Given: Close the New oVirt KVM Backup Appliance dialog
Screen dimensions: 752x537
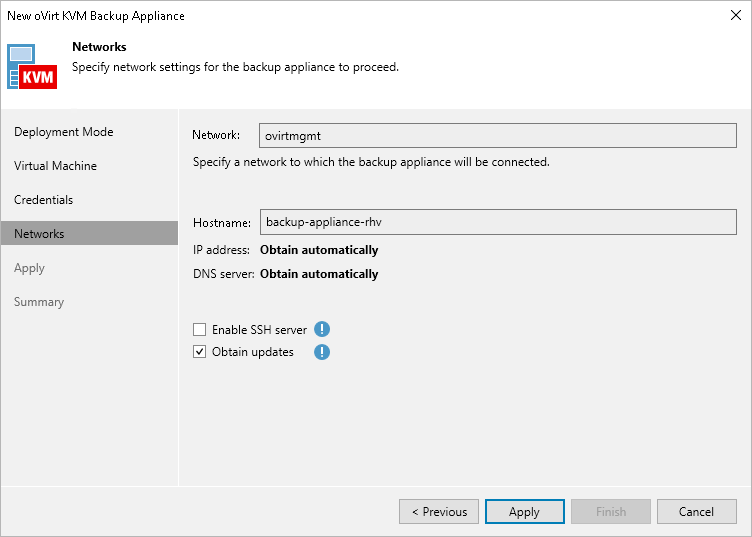Looking at the screenshot, I should [736, 15].
